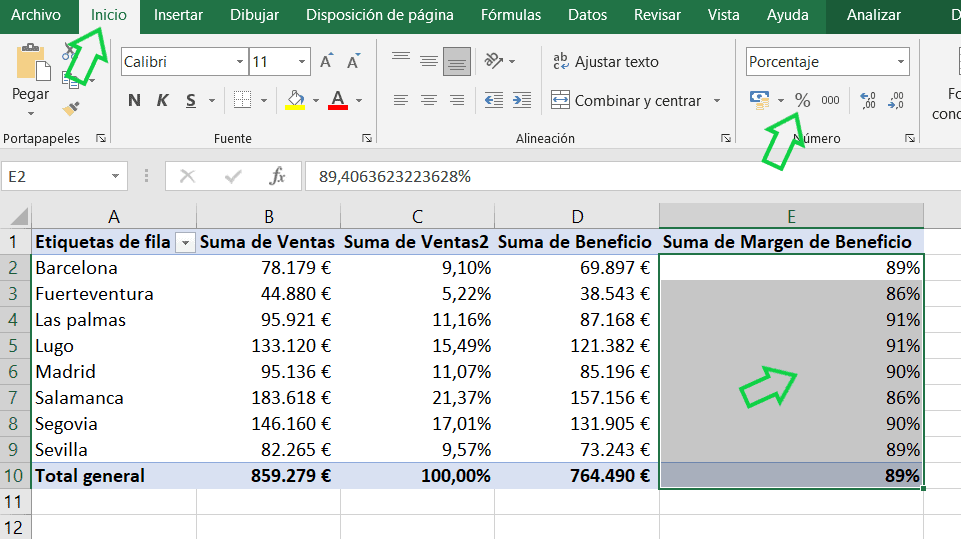Click the text orientation icon

click(x=494, y=61)
